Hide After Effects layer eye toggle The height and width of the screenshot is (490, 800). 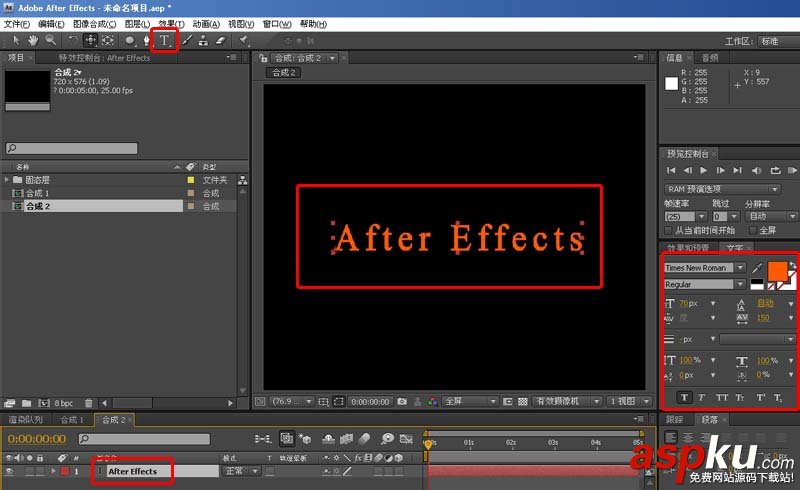tap(9, 471)
